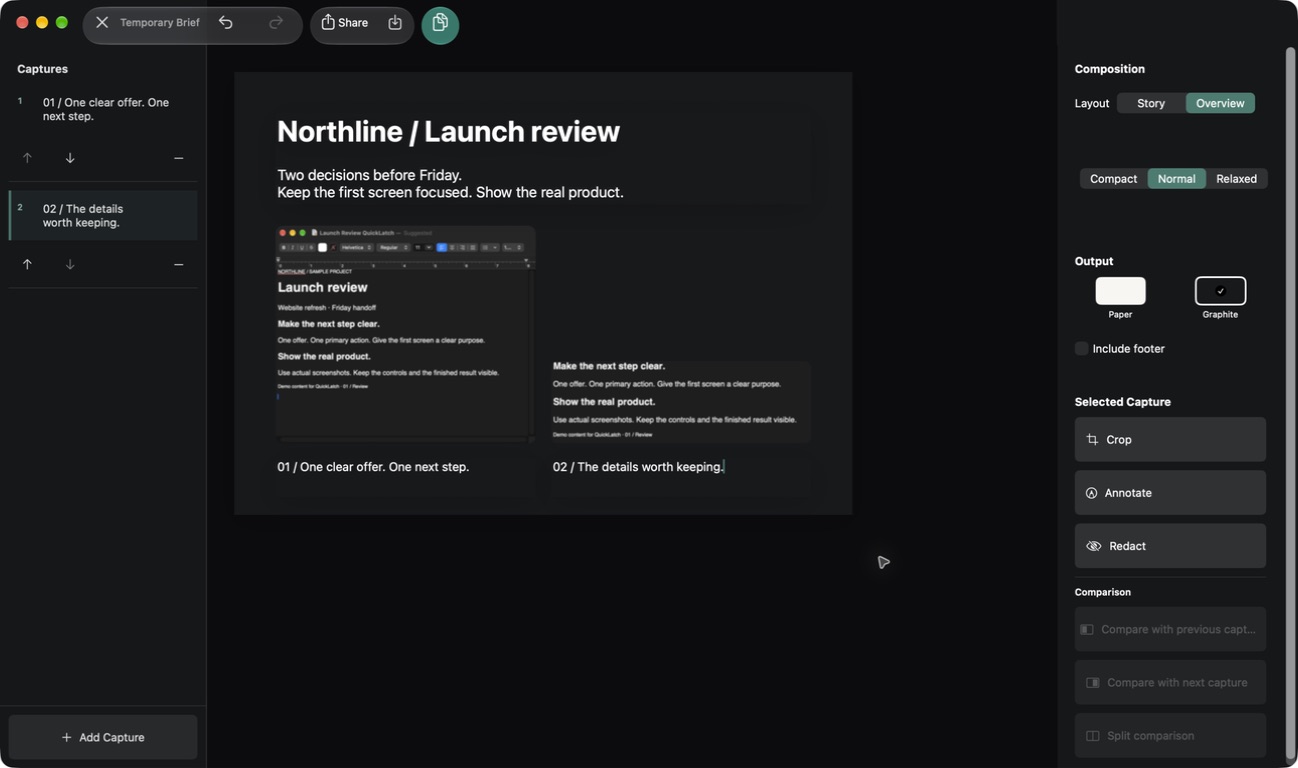This screenshot has height=768, width=1298.
Task: Click Split comparison
Action: 1170,736
